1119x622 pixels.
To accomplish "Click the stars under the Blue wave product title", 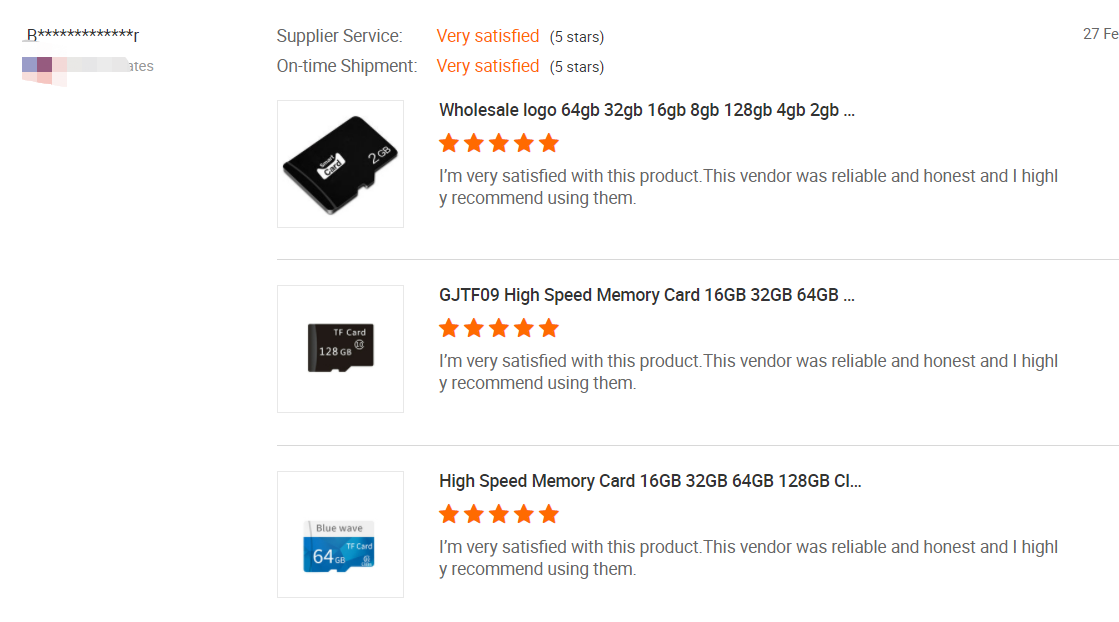I will [498, 514].
